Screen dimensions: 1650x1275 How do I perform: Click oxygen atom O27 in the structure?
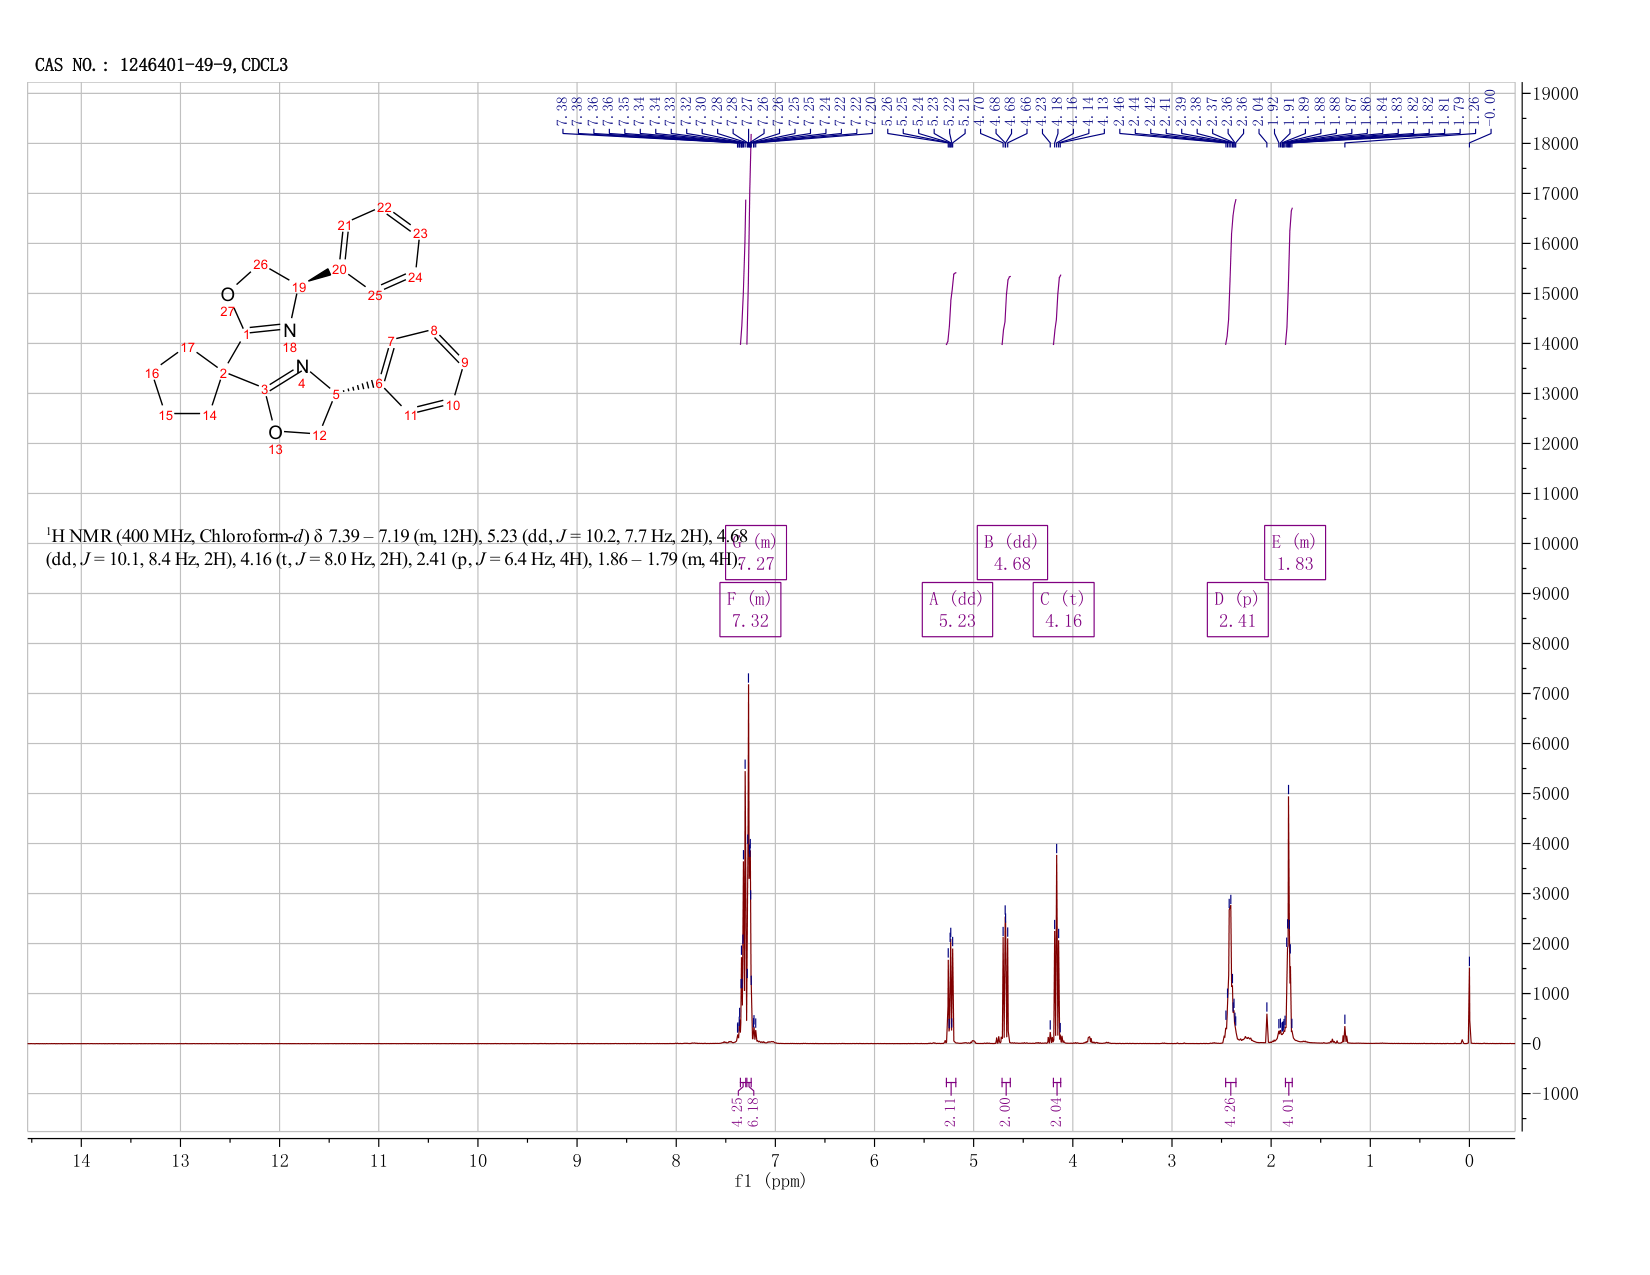click(x=228, y=295)
